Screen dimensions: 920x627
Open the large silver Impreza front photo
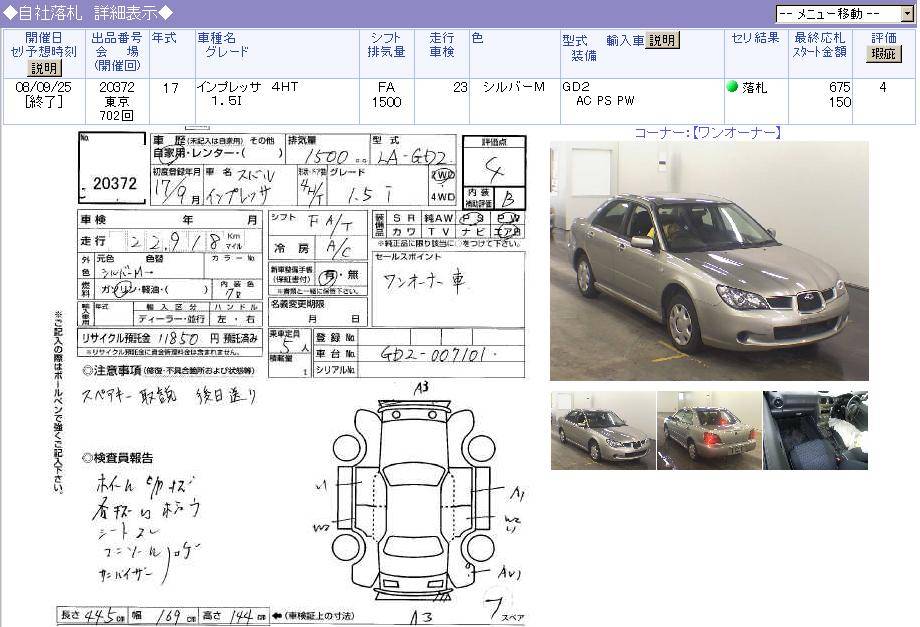709,261
